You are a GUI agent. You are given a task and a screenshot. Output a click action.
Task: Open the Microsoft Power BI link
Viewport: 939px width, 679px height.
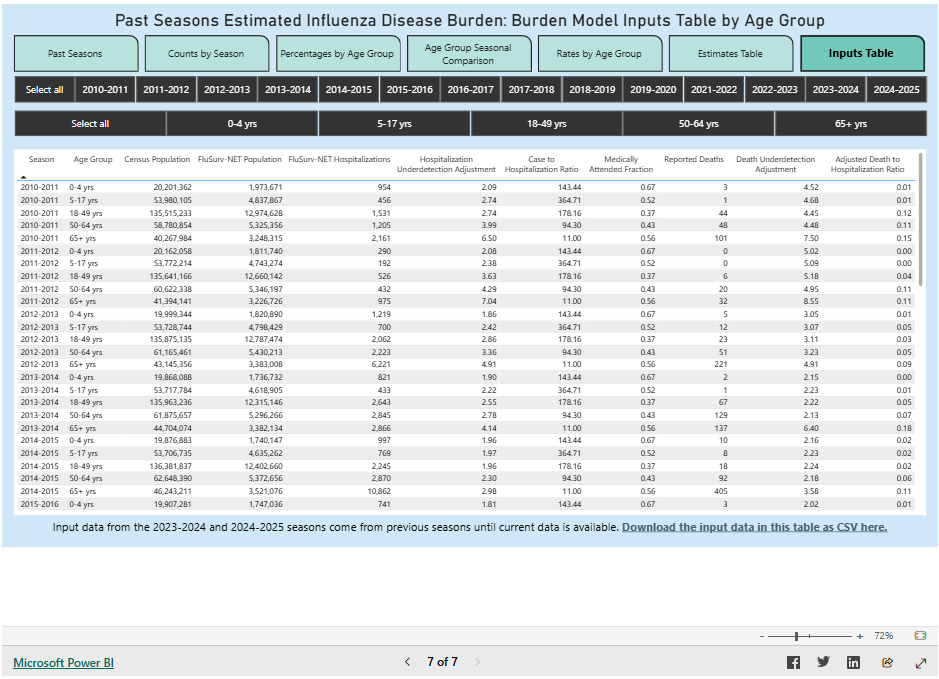(62, 662)
